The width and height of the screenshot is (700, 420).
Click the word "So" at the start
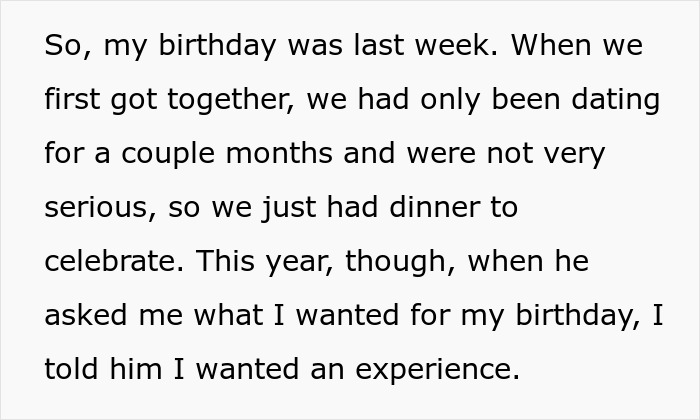[61, 47]
